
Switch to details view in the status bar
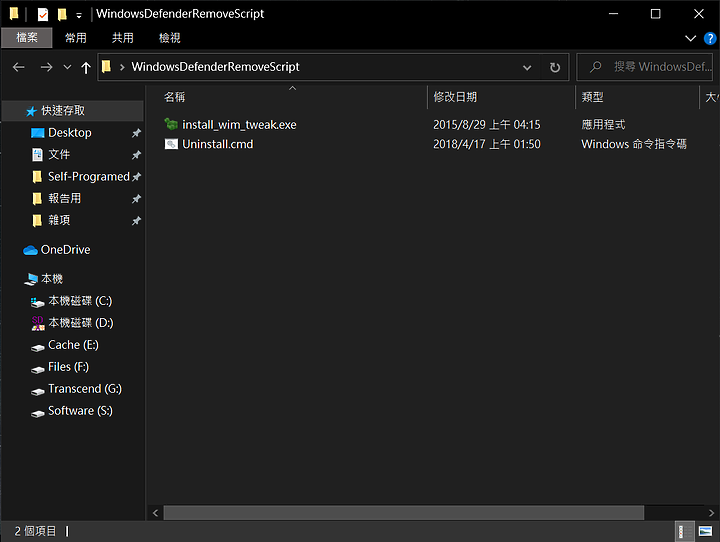pyautogui.click(x=684, y=531)
